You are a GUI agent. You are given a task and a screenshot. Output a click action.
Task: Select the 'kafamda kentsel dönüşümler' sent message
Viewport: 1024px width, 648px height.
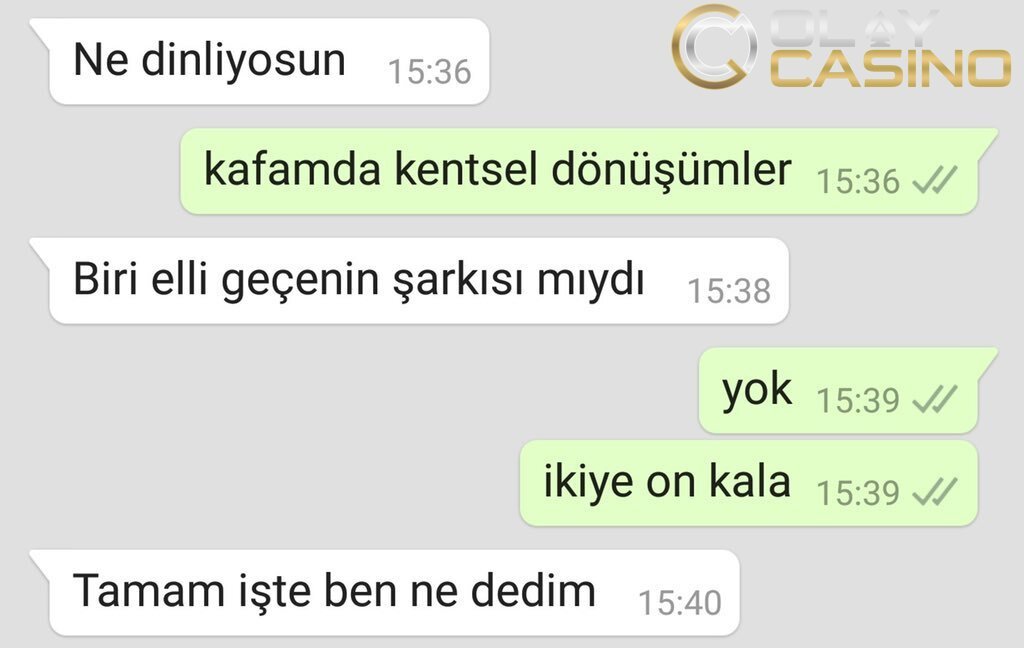(579, 171)
